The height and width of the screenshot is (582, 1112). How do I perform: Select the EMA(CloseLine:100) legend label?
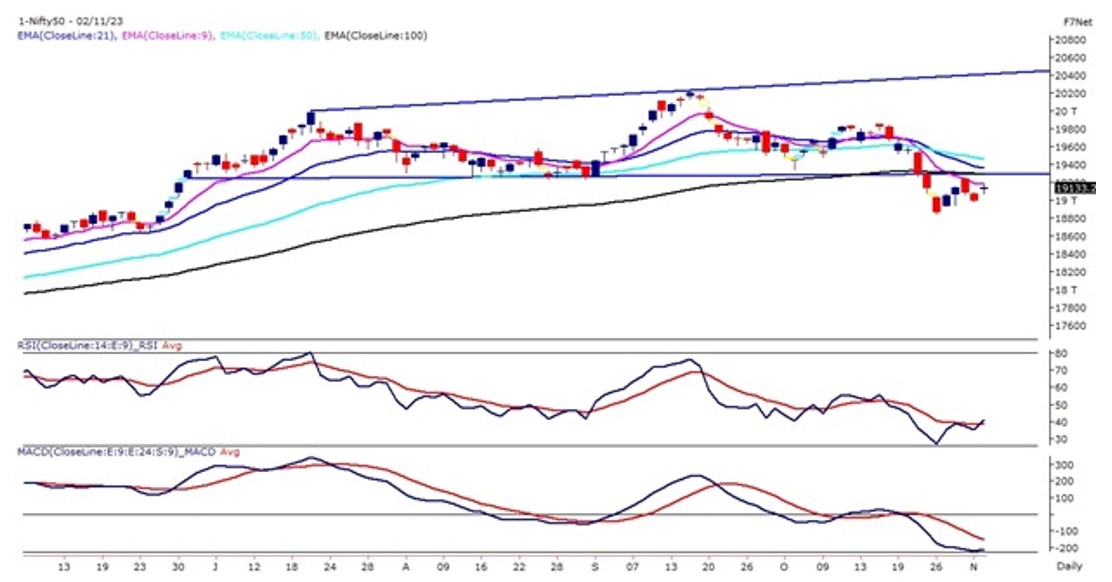click(376, 35)
